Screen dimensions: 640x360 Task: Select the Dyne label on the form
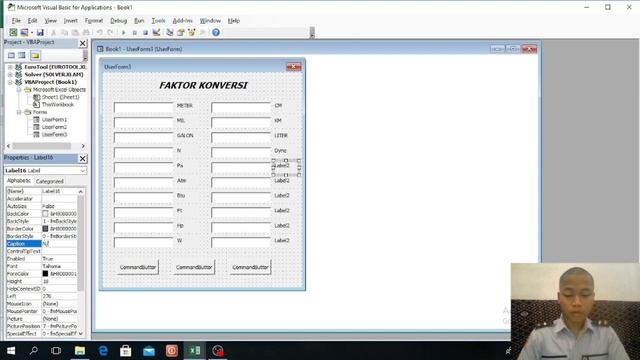point(280,151)
